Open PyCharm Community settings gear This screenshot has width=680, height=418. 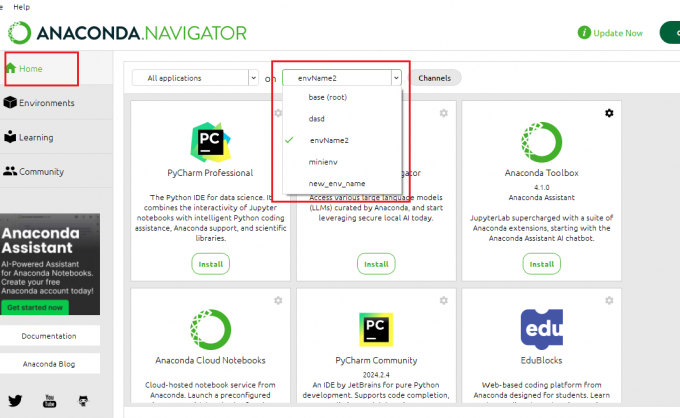[443, 300]
